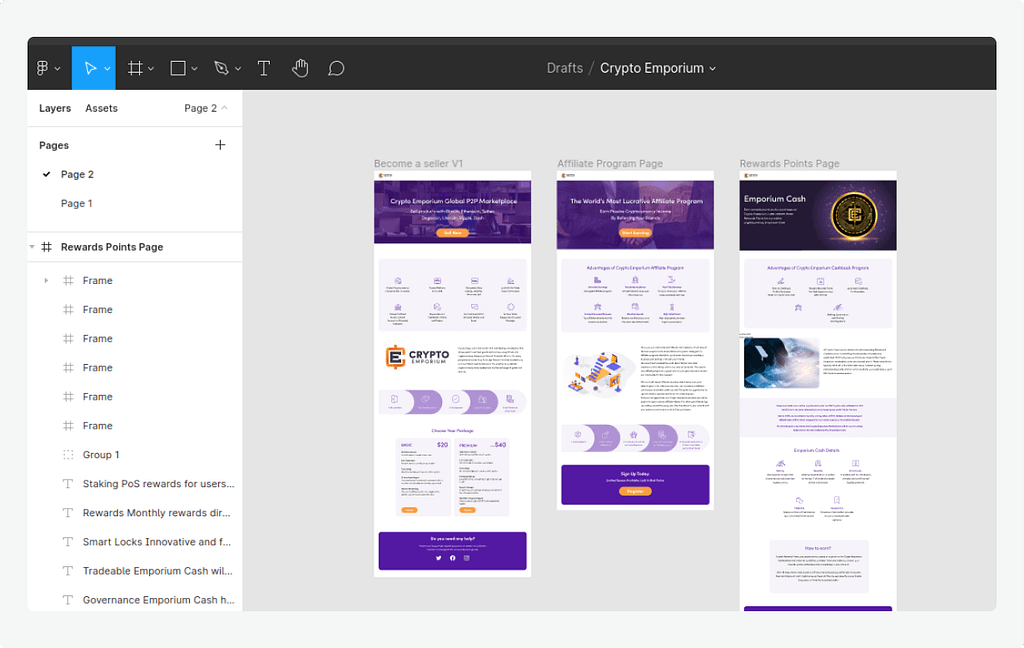Image resolution: width=1024 pixels, height=648 pixels.
Task: Select the Move tool
Action: (x=90, y=68)
